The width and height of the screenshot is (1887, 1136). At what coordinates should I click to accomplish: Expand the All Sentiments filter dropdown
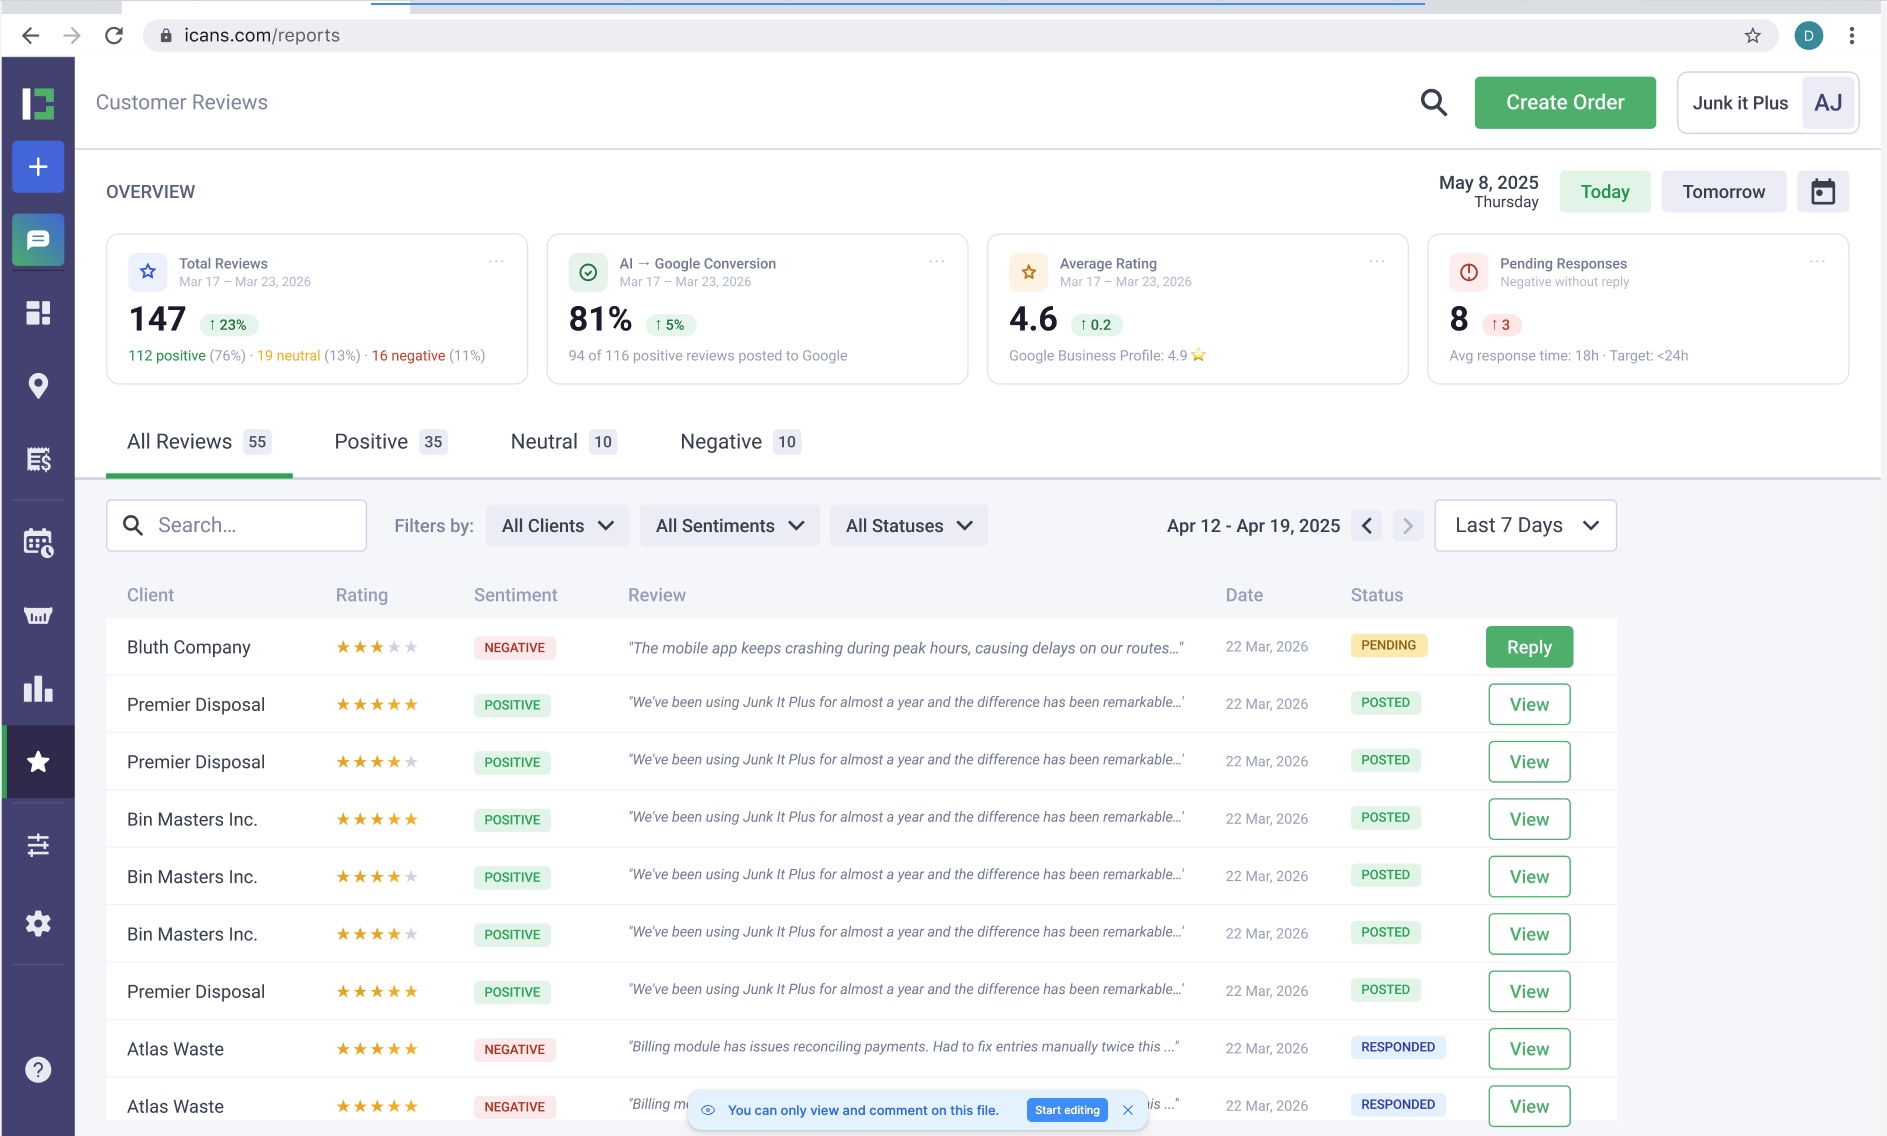pos(730,526)
